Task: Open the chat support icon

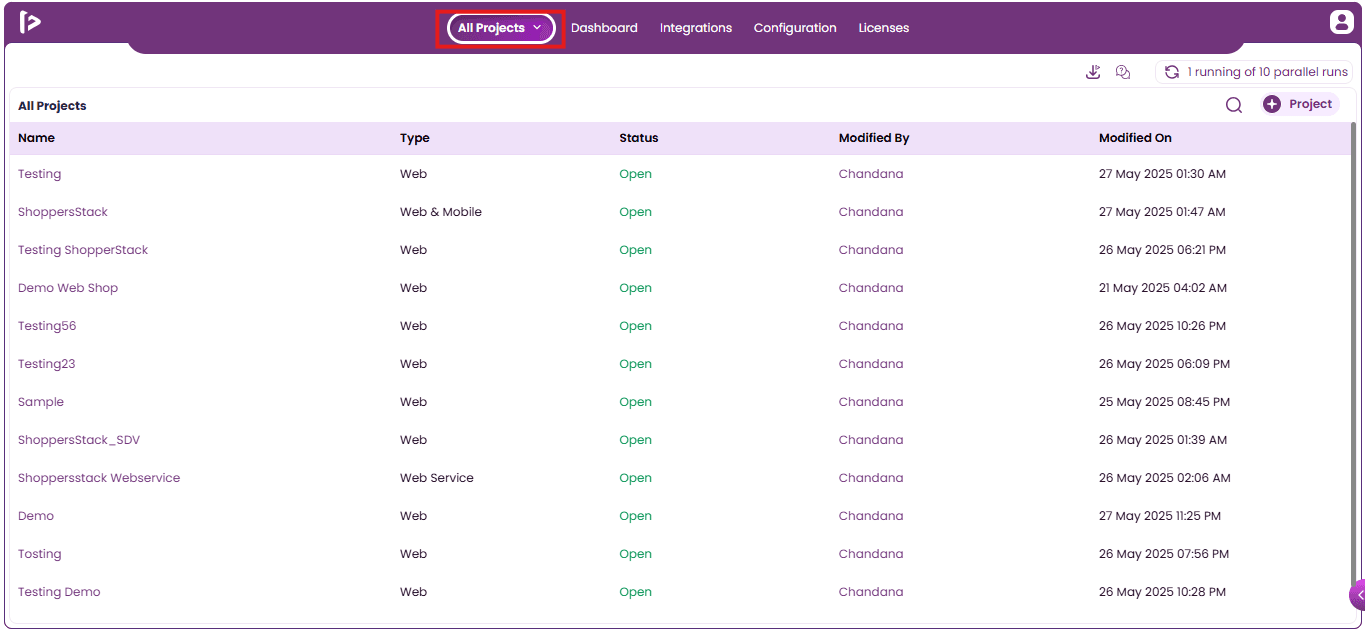Action: click(1123, 72)
